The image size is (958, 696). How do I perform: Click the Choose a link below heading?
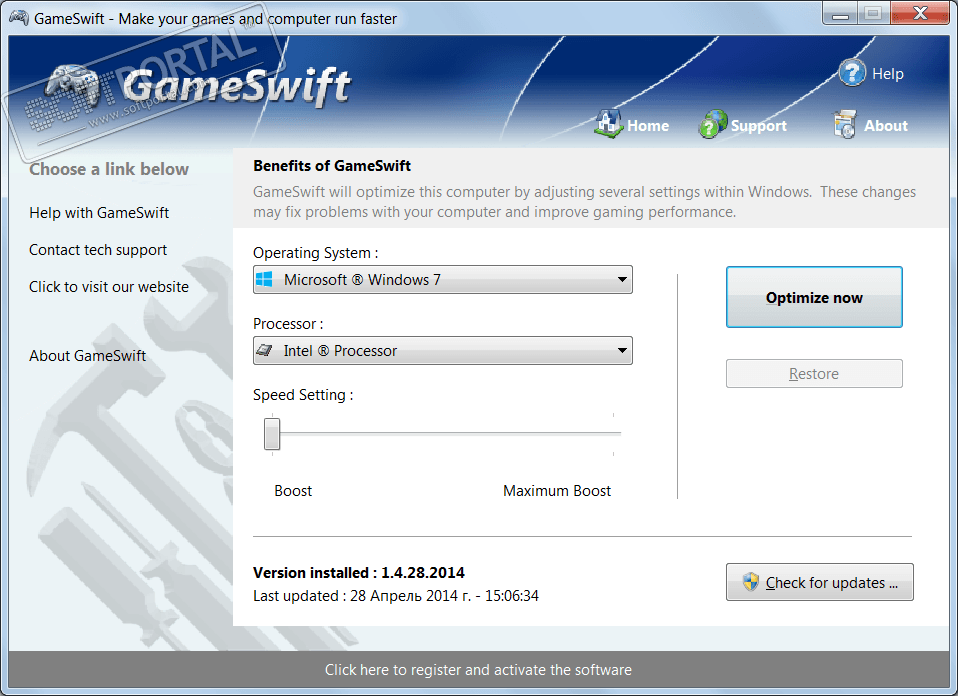109,169
